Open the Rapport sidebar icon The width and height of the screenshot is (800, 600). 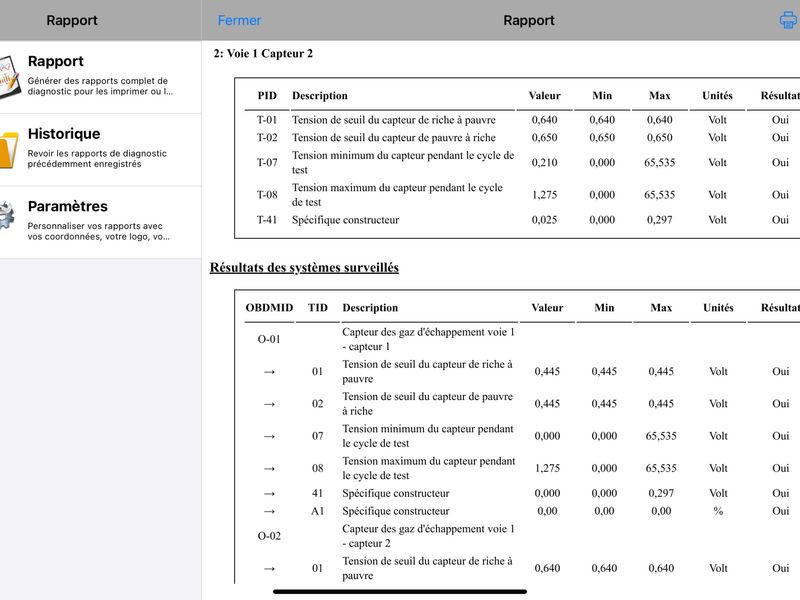[9, 77]
